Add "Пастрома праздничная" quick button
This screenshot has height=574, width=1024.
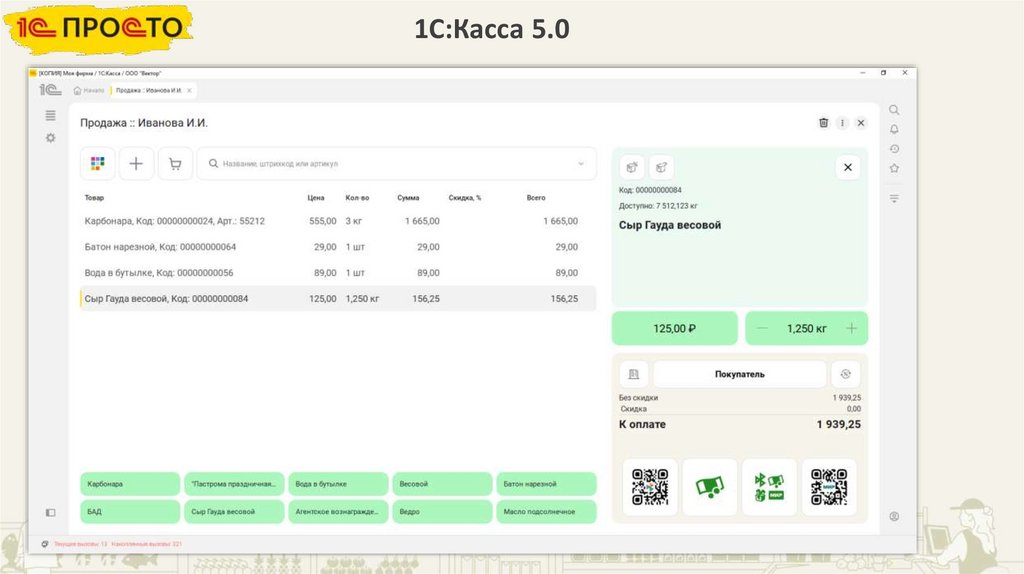[234, 484]
